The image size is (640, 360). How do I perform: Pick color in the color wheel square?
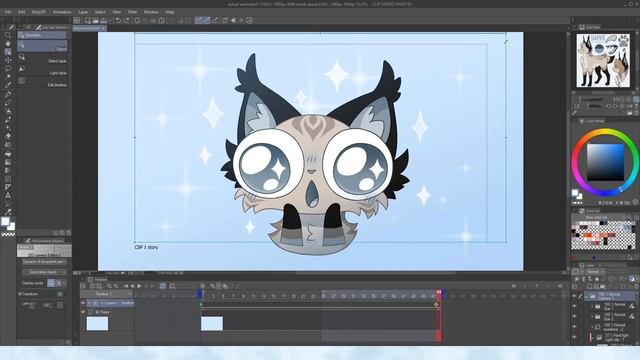point(605,162)
